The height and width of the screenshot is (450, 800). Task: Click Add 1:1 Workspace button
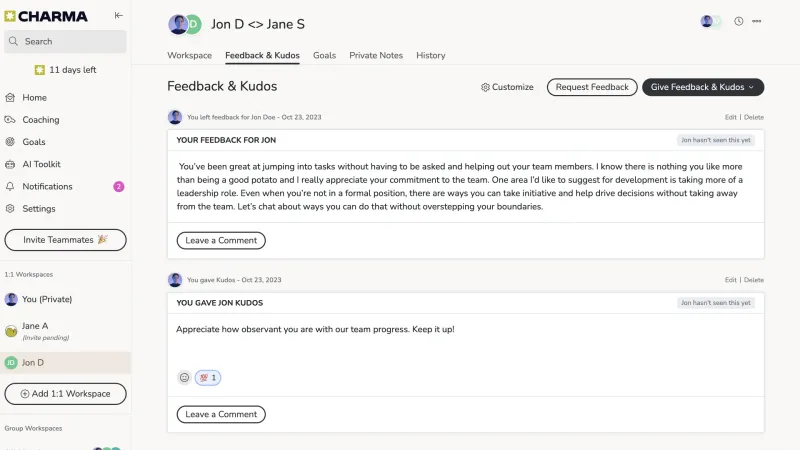pos(65,394)
